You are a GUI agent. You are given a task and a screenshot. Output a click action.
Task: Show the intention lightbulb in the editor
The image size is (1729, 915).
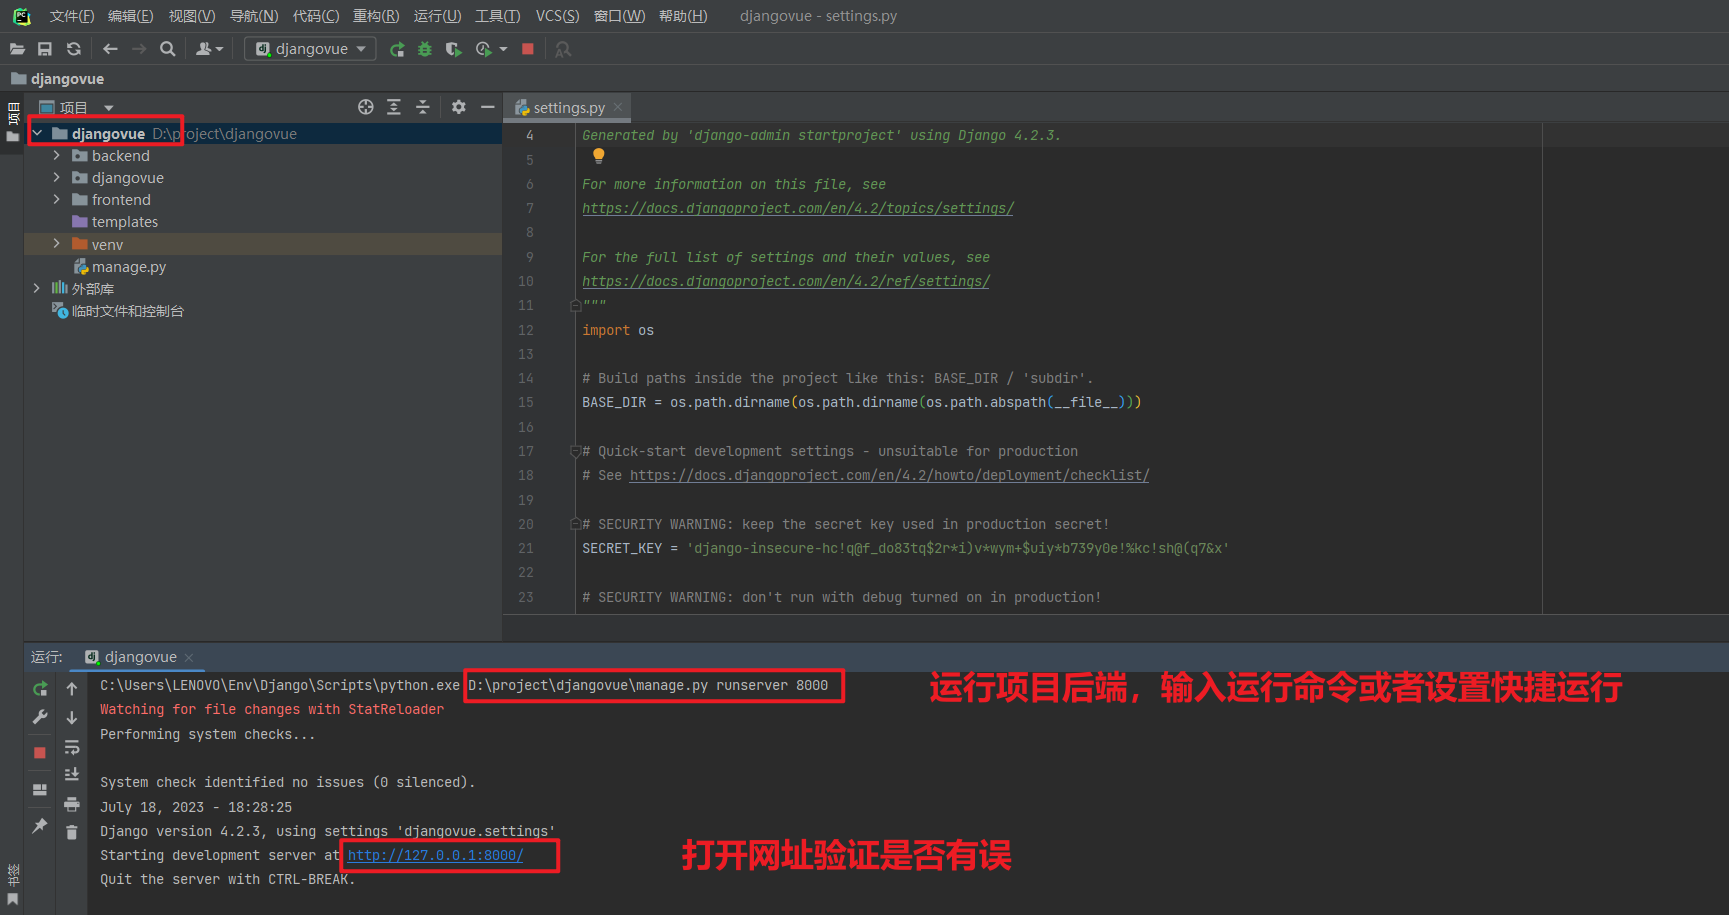598,156
